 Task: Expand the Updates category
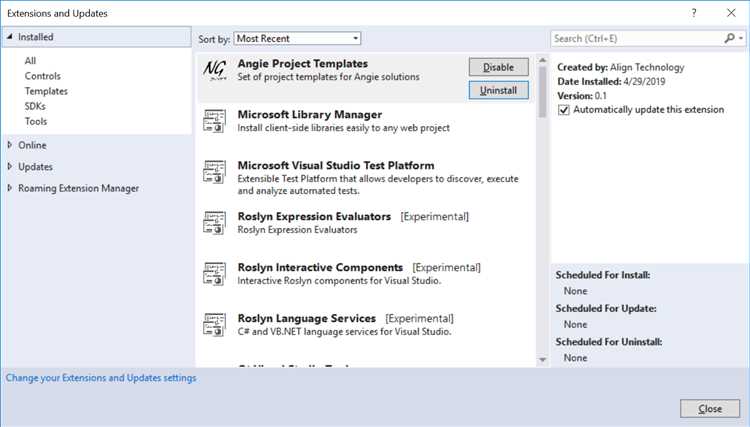[10, 166]
